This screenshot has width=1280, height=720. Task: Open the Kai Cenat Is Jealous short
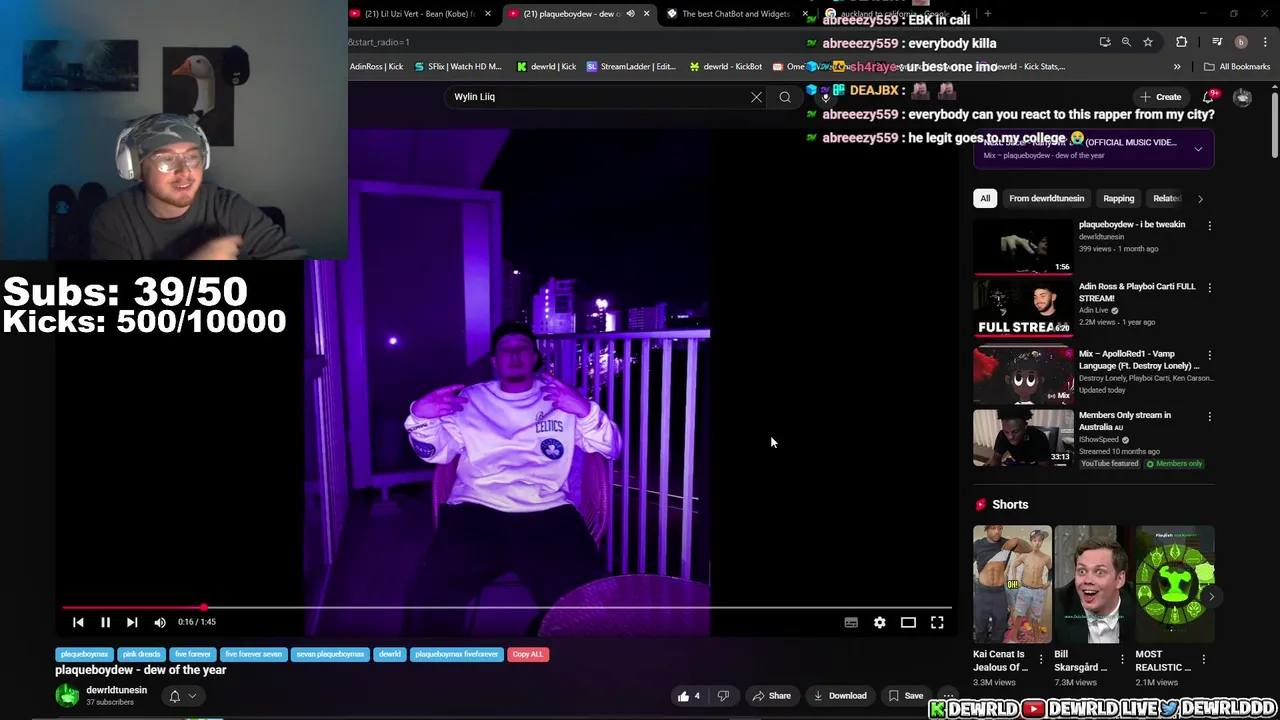coord(1012,585)
